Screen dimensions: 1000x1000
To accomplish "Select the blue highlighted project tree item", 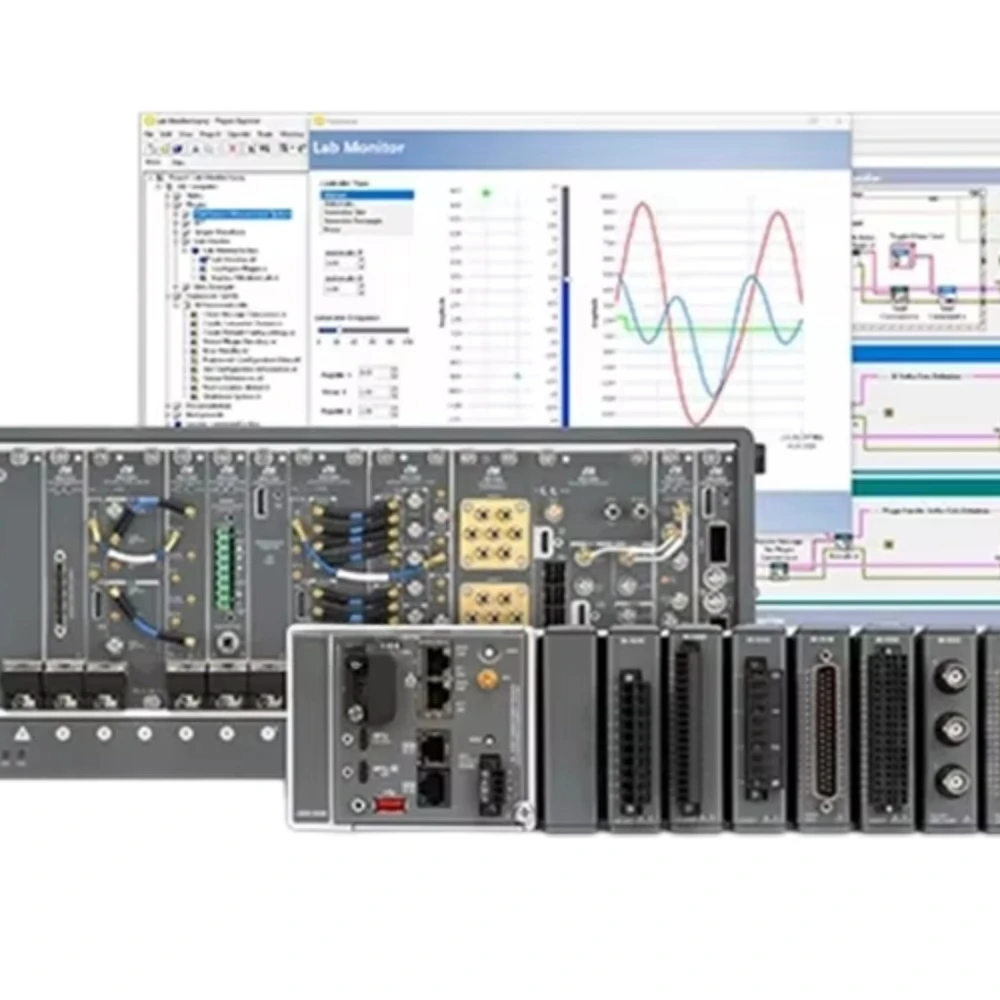I will 242,214.
